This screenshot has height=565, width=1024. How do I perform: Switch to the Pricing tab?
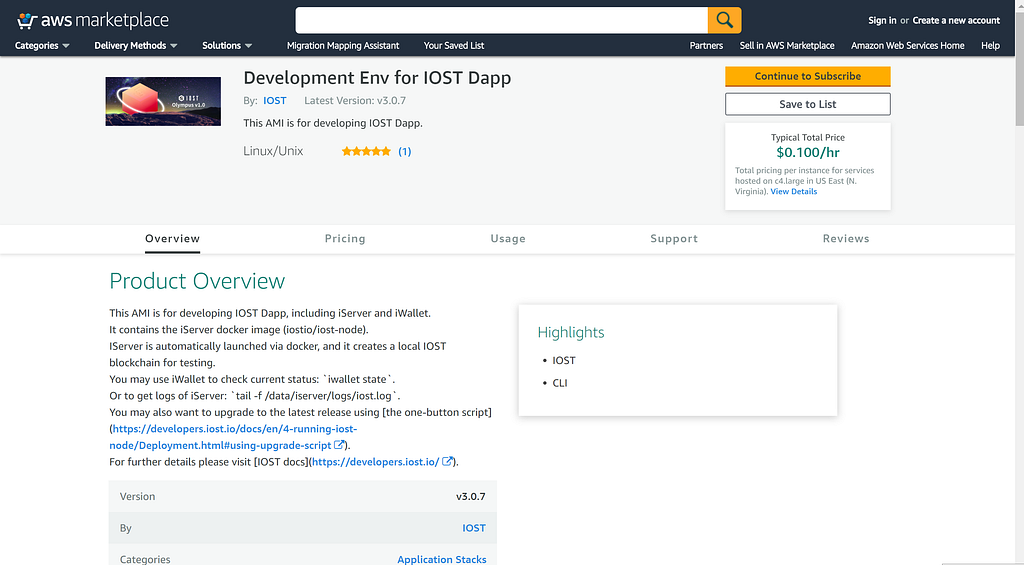(345, 239)
